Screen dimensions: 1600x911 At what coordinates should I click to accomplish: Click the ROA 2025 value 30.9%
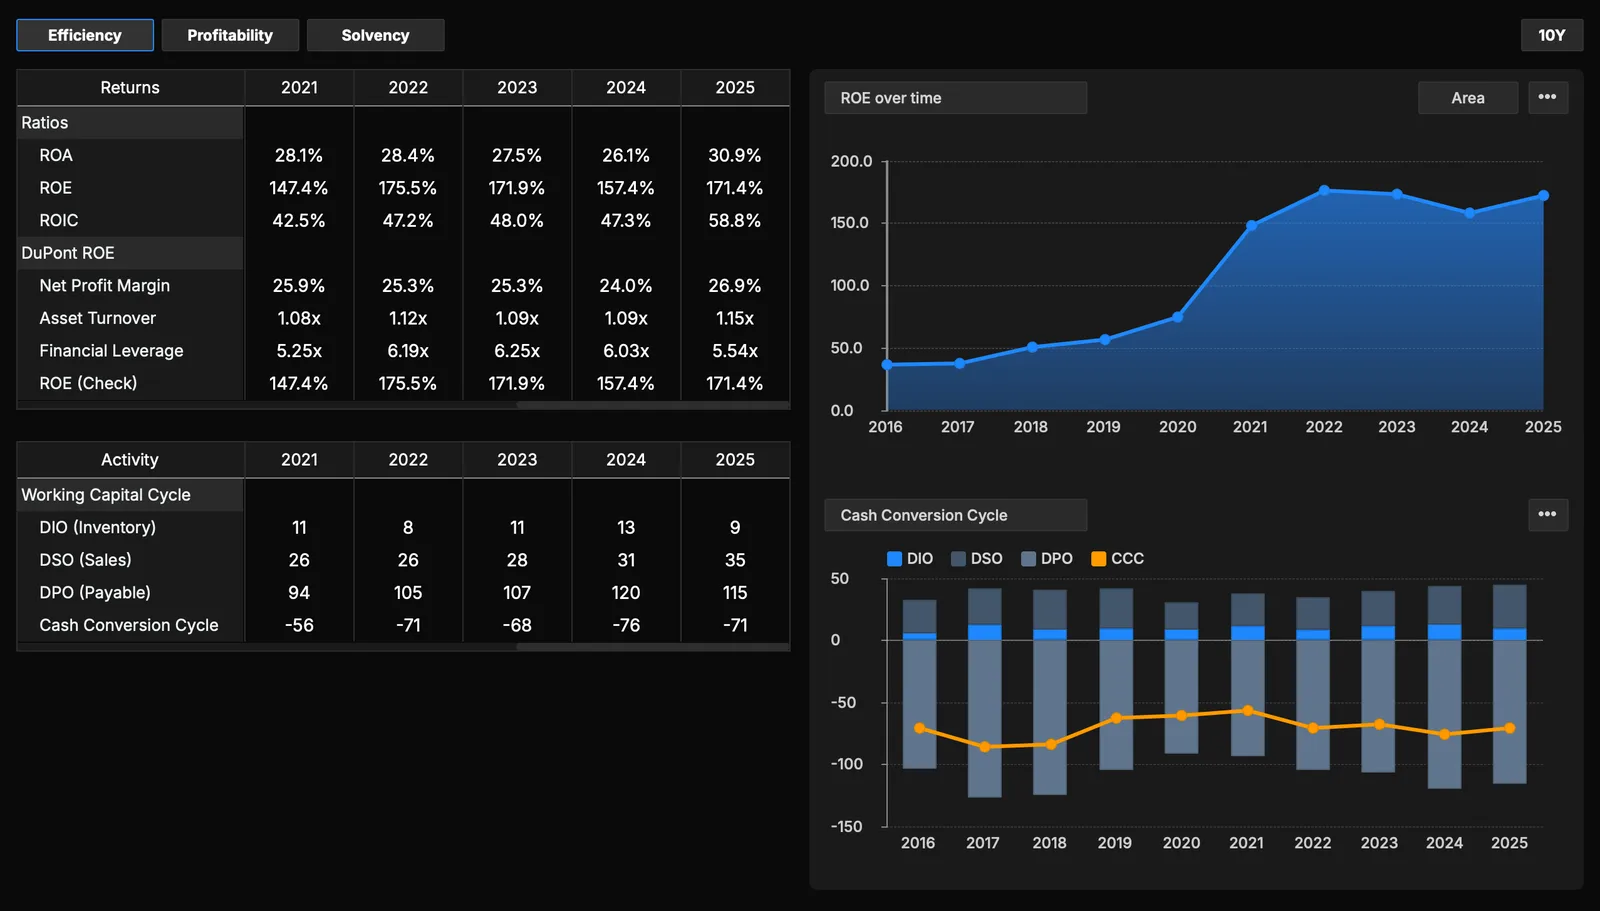coord(735,156)
